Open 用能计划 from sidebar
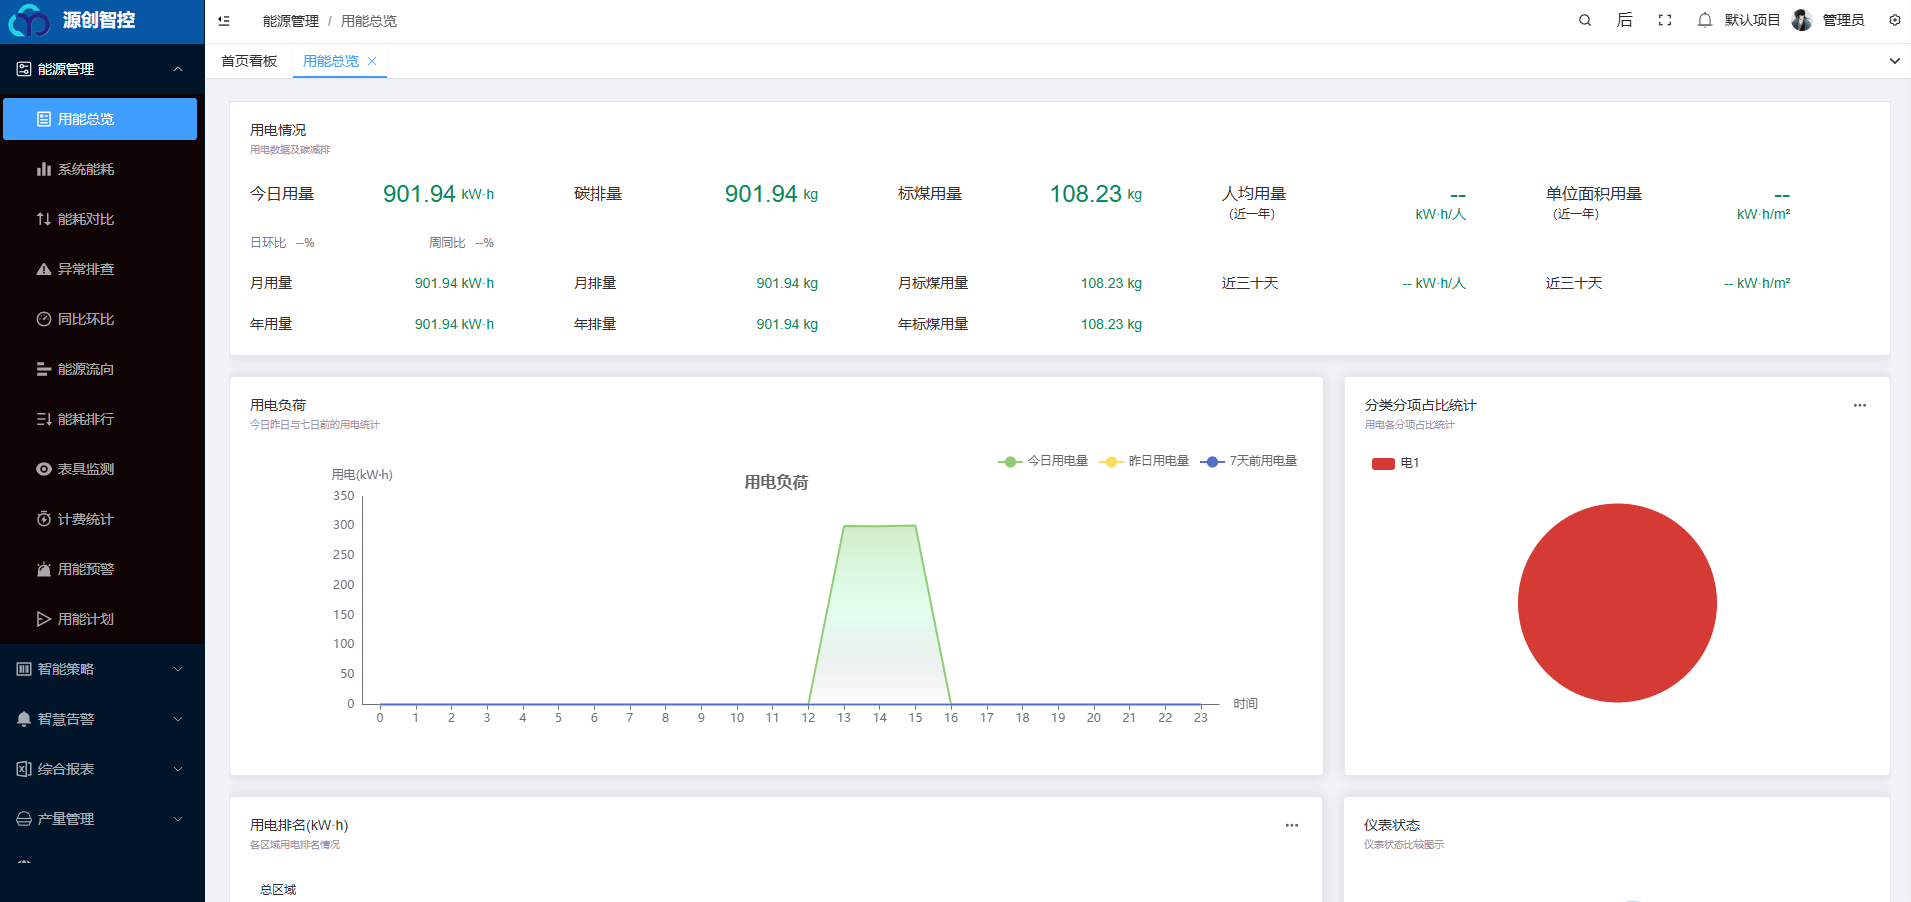Viewport: 1911px width, 902px height. pyautogui.click(x=100, y=619)
